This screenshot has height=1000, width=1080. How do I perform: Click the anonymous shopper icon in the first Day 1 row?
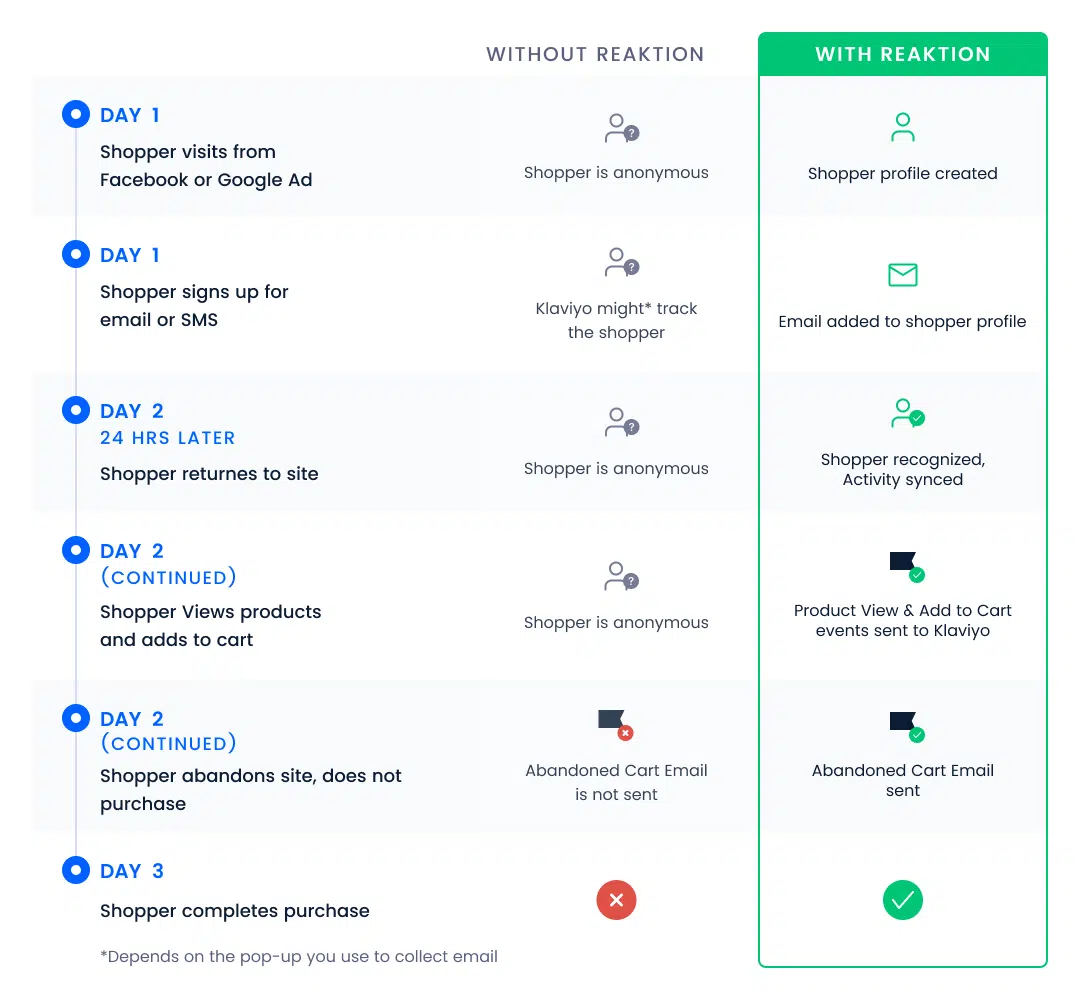[622, 128]
